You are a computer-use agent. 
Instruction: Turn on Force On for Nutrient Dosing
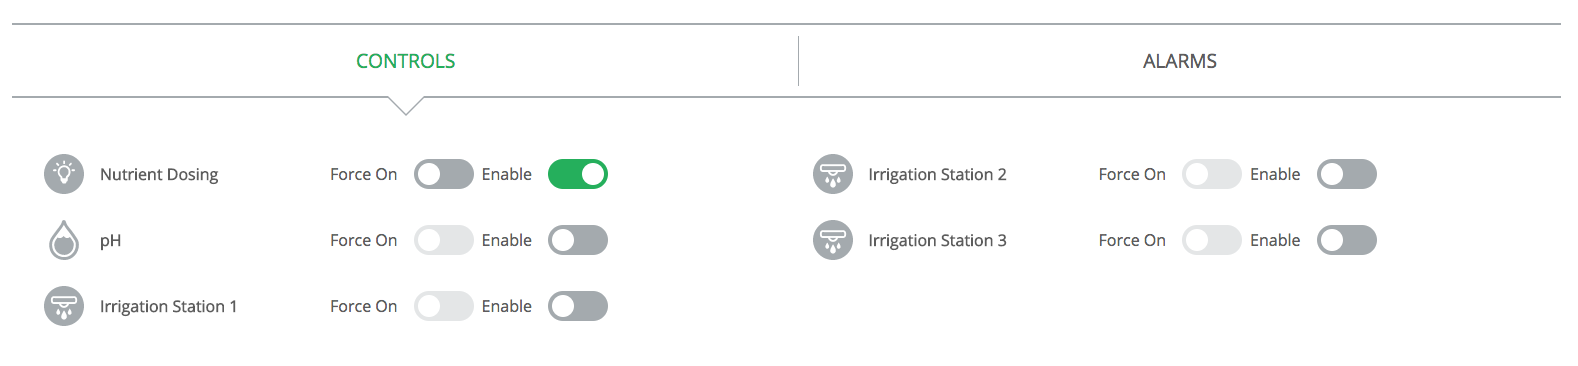pyautogui.click(x=444, y=174)
